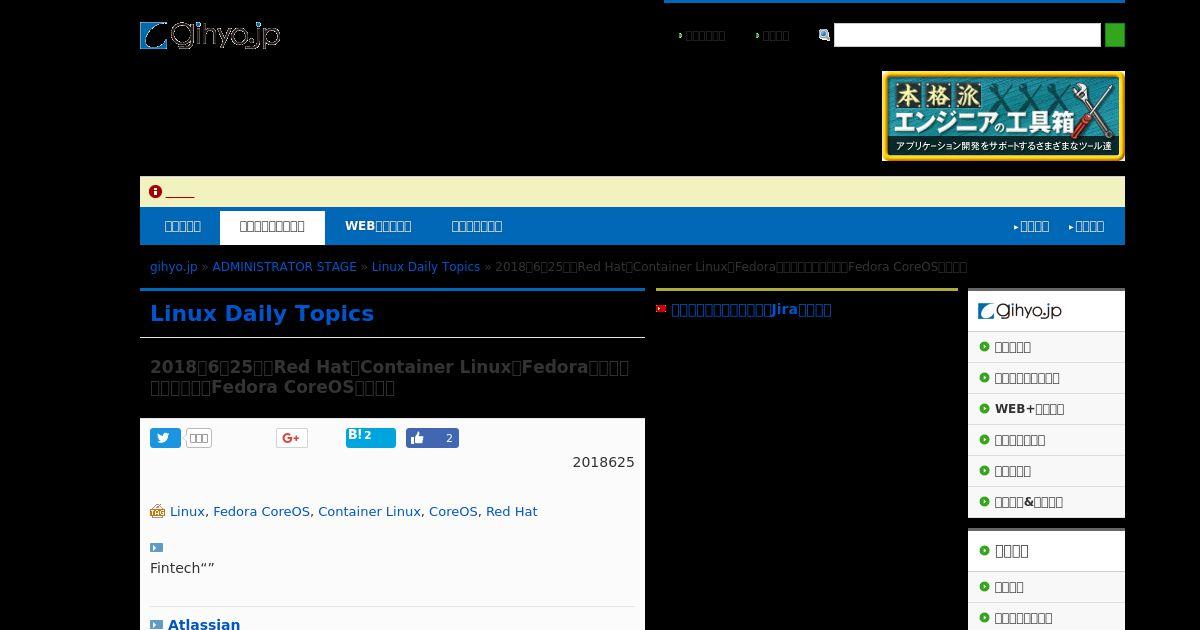Click the article date text 2018625

tap(603, 462)
